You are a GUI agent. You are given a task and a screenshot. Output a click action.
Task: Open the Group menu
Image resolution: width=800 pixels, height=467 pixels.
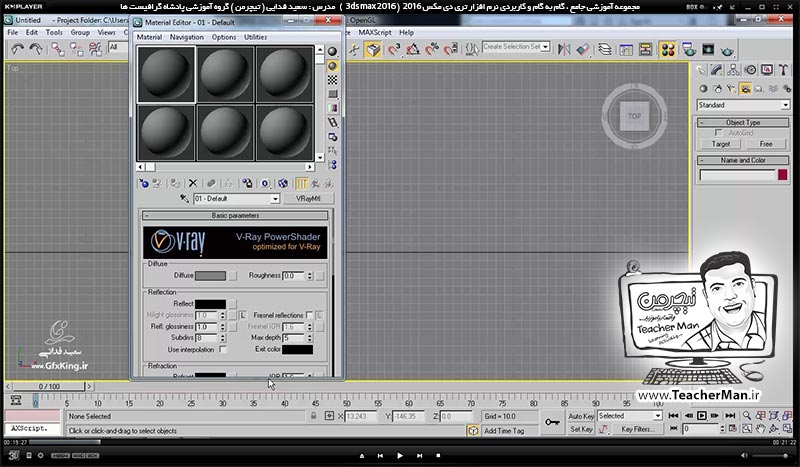[x=80, y=32]
